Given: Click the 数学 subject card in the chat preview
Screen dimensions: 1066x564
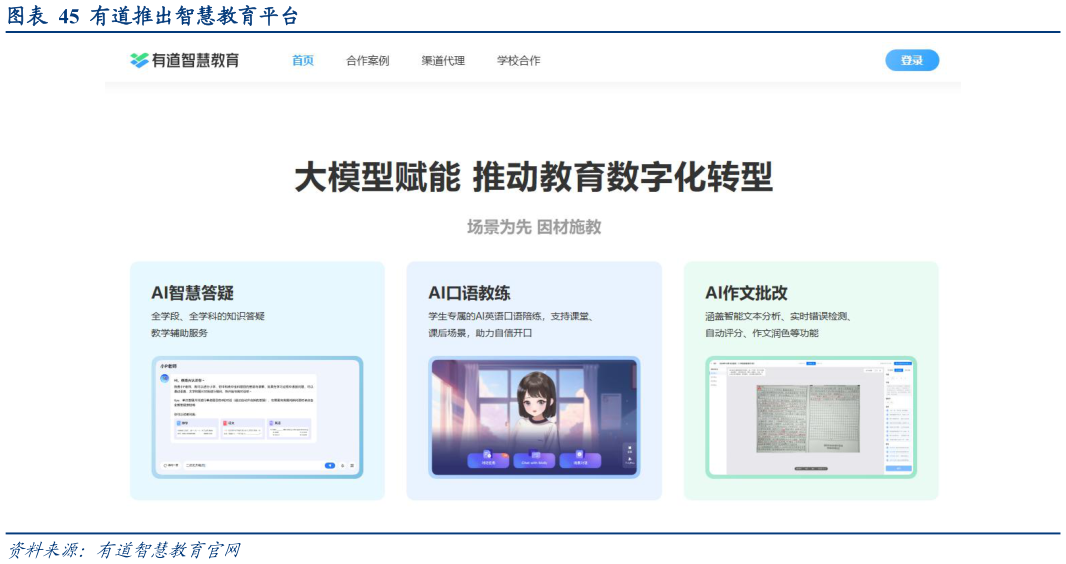Looking at the screenshot, I should (x=196, y=429).
